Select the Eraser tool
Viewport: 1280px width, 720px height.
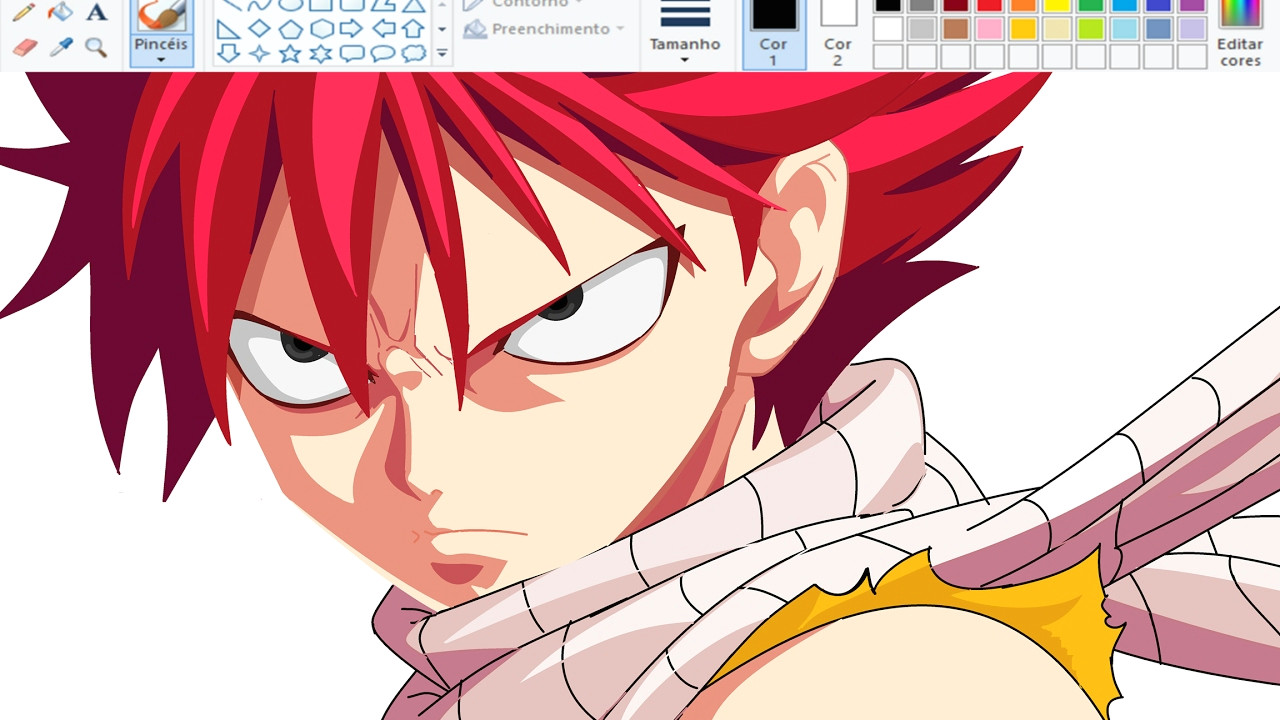pos(24,47)
